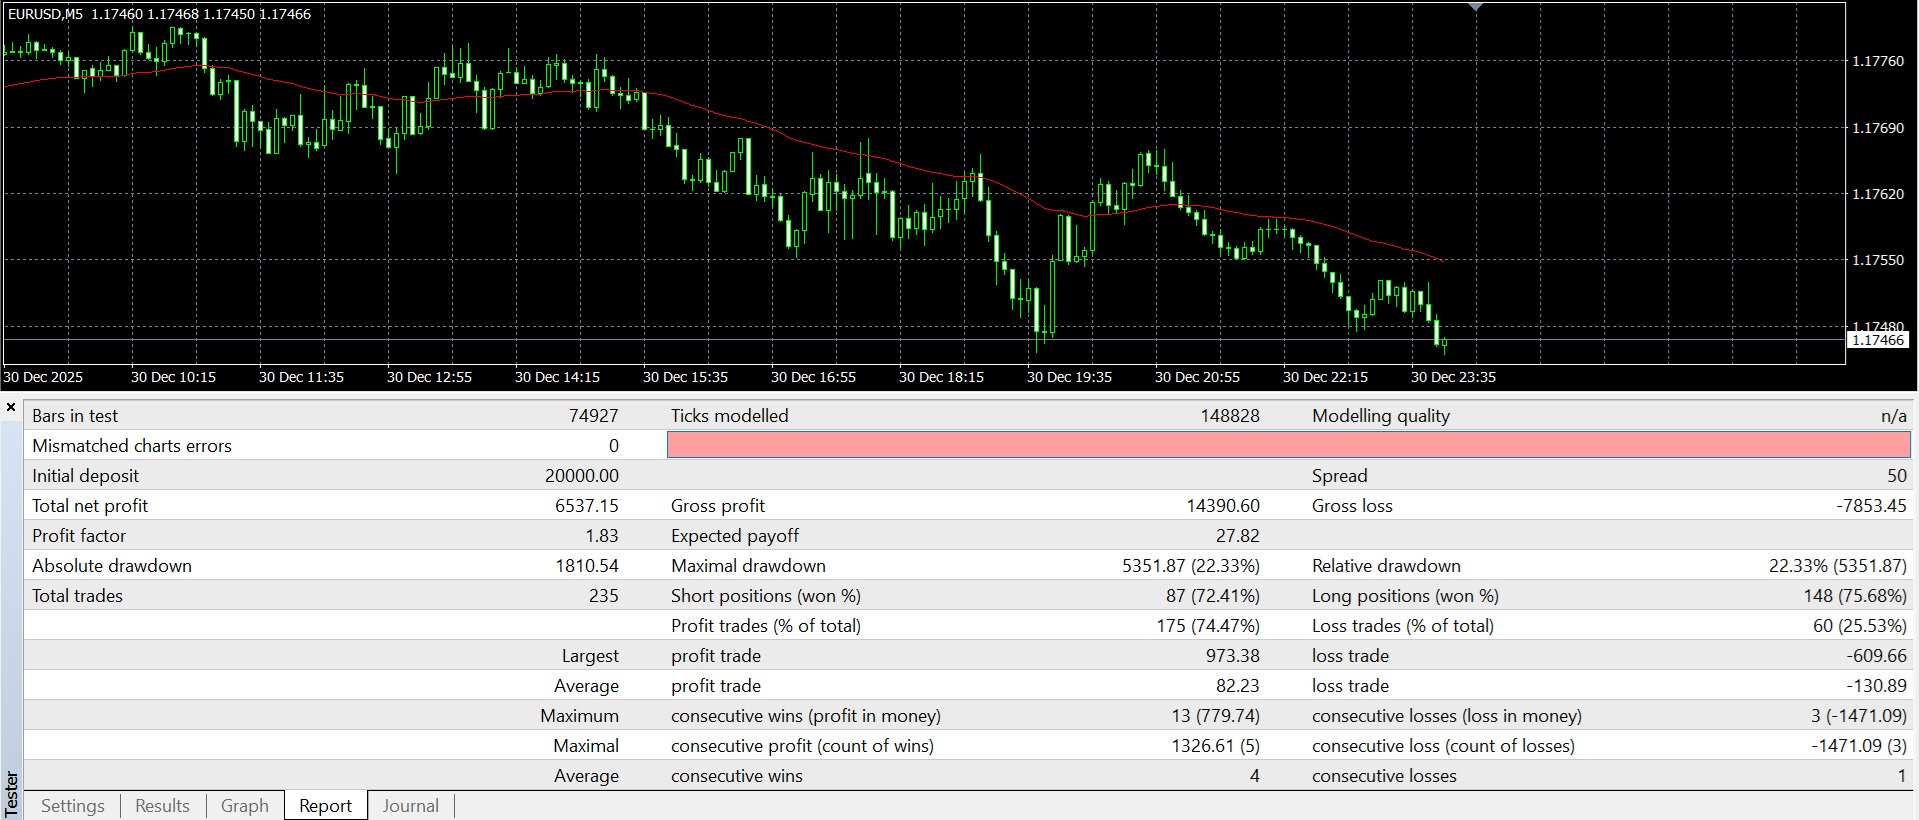Click the Absolute drawdown label
Screen dimensions: 1919x820
pyautogui.click(x=112, y=566)
